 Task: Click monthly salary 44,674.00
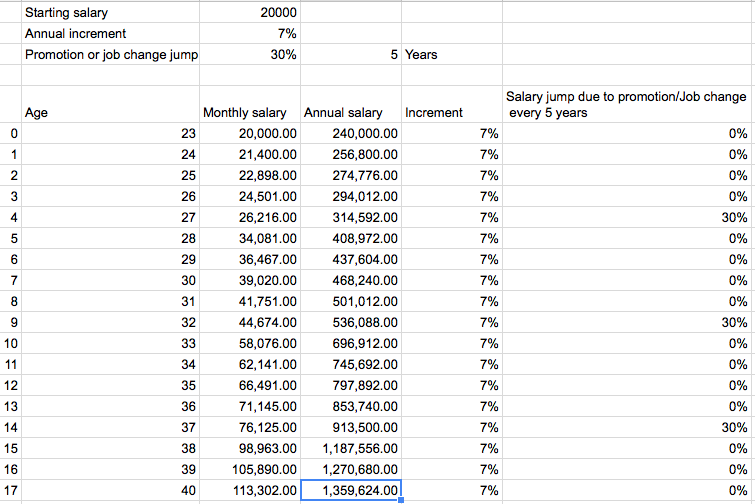coord(250,322)
